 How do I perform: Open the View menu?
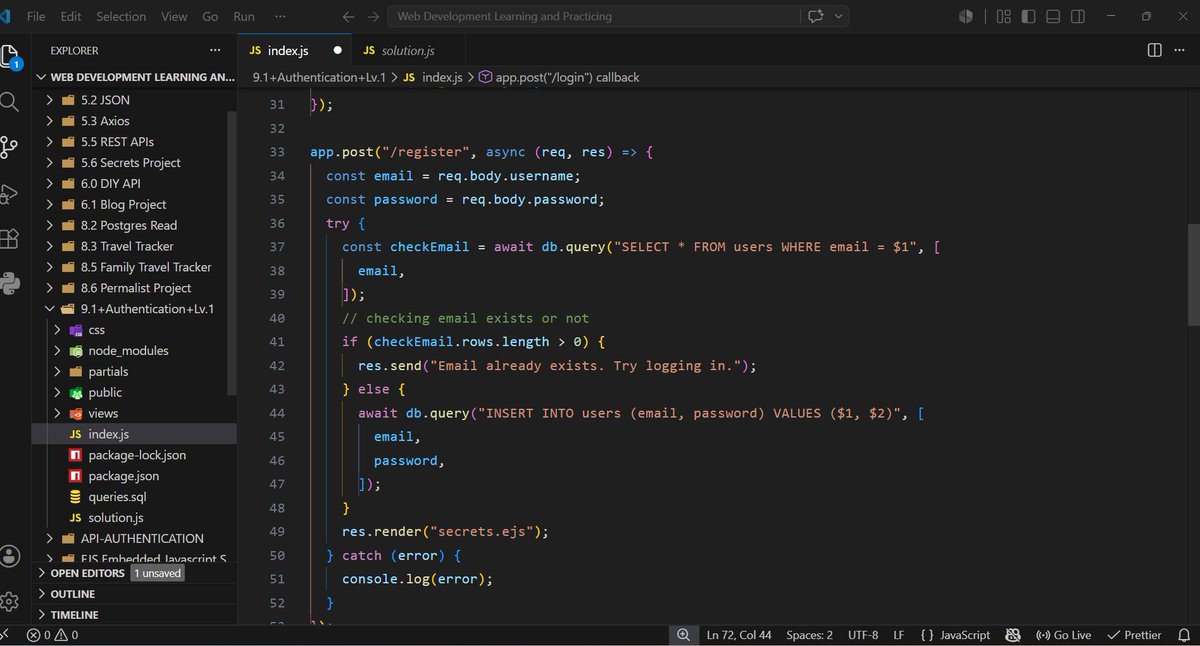(174, 17)
